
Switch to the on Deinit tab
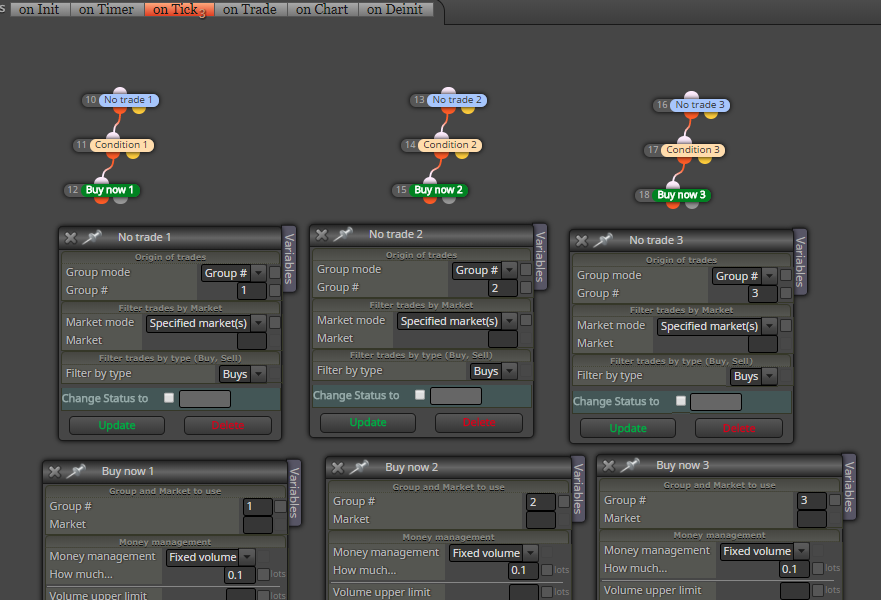point(396,10)
